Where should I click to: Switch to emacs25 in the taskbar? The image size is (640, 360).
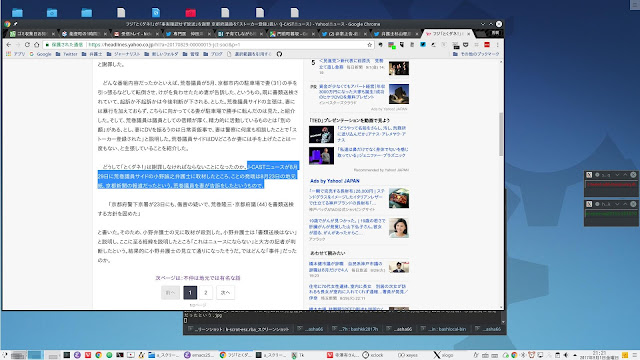pyautogui.click(x=199, y=355)
